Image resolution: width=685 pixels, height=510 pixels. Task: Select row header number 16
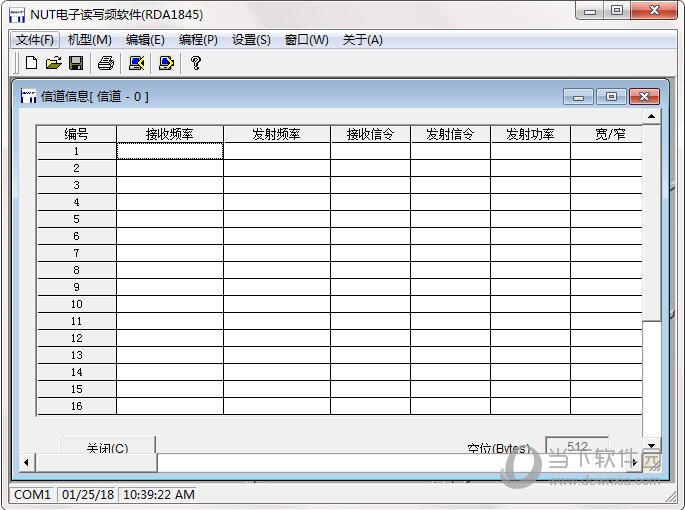tap(76, 406)
